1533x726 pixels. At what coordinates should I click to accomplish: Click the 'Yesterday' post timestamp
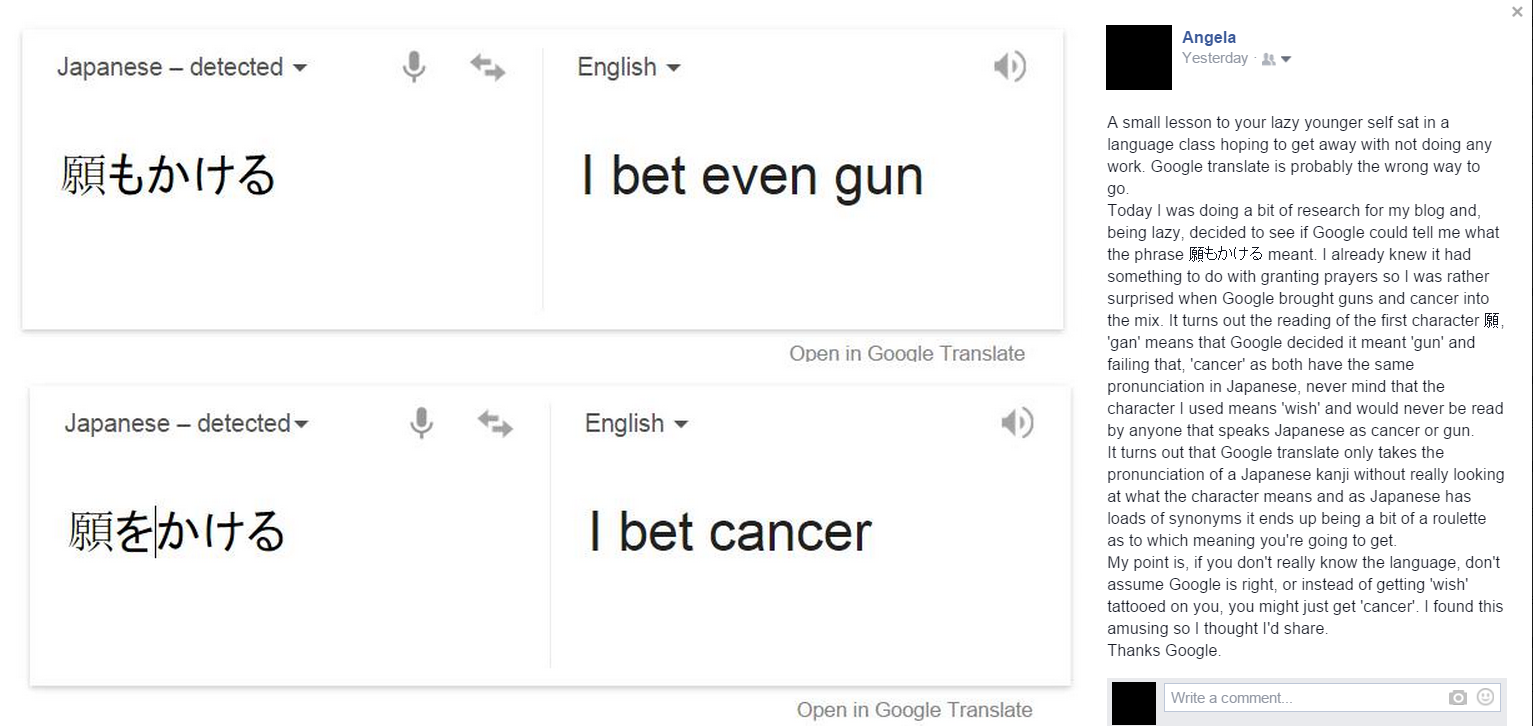click(x=1215, y=58)
